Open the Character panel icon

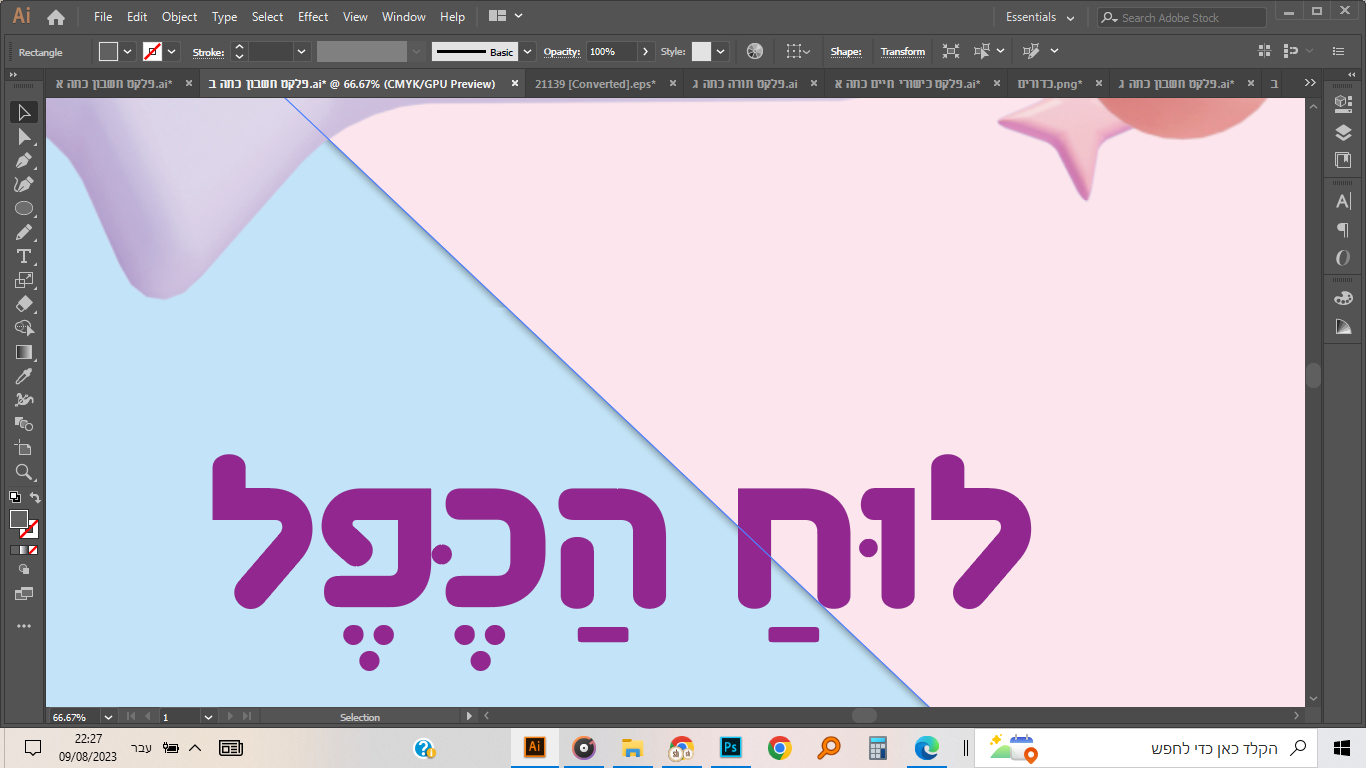pyautogui.click(x=1343, y=202)
